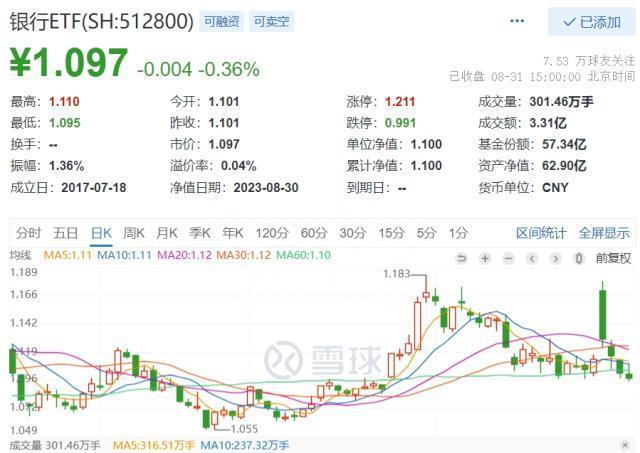This screenshot has height=453, width=640.
Task: Toggle the 可融资 tag
Action: coord(220,21)
